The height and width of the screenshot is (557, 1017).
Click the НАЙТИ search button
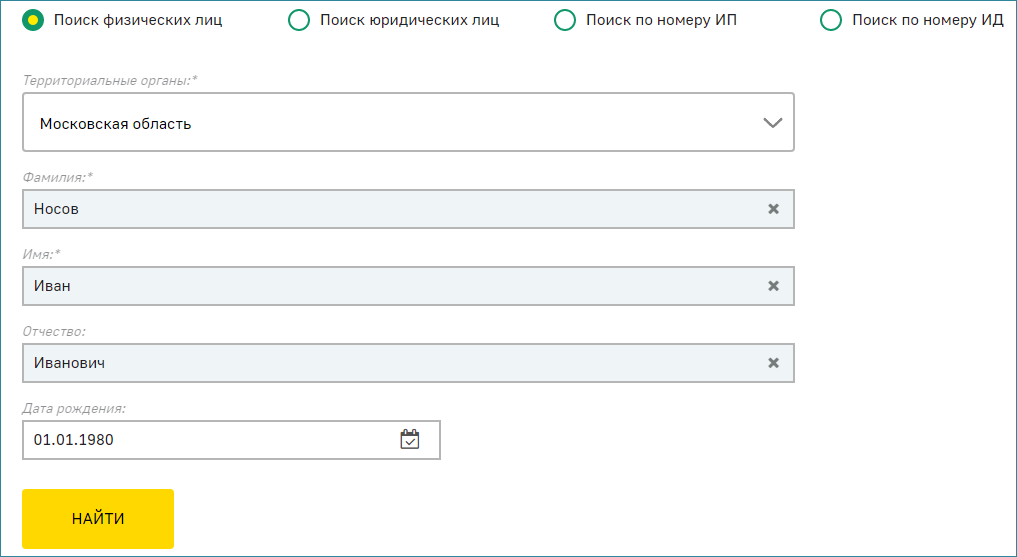pyautogui.click(x=98, y=519)
